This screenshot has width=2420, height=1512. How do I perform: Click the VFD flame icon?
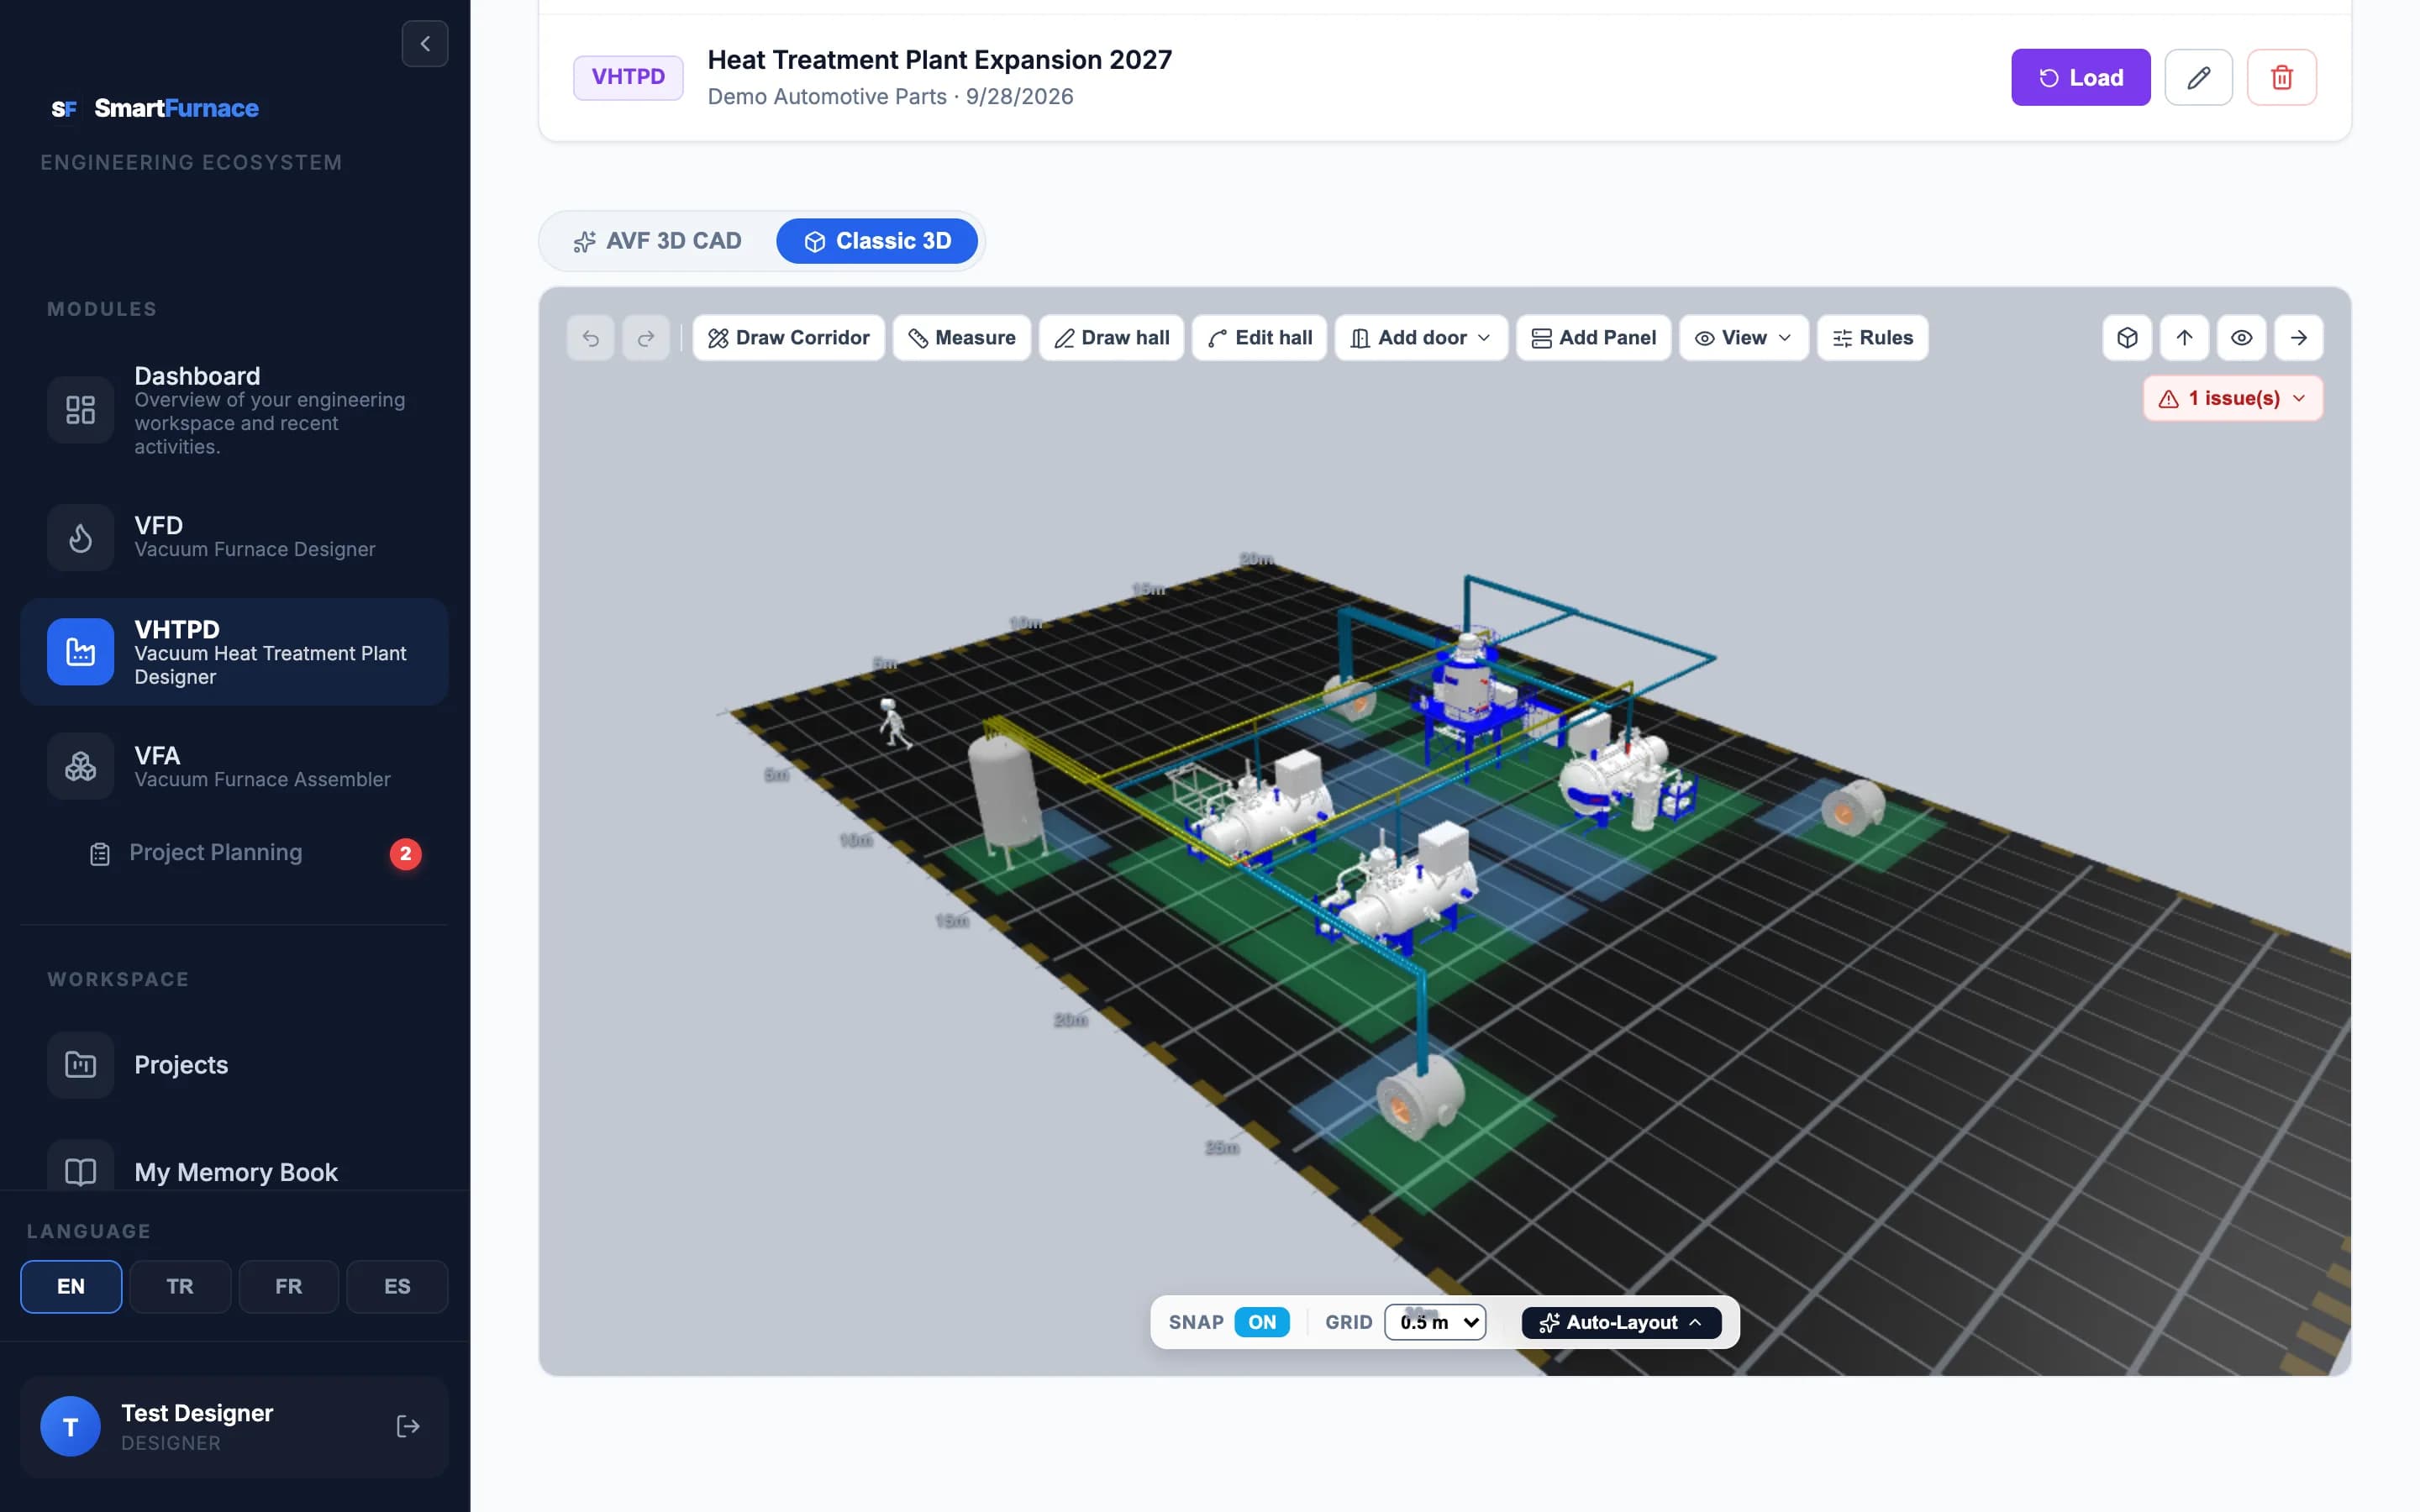(80, 538)
